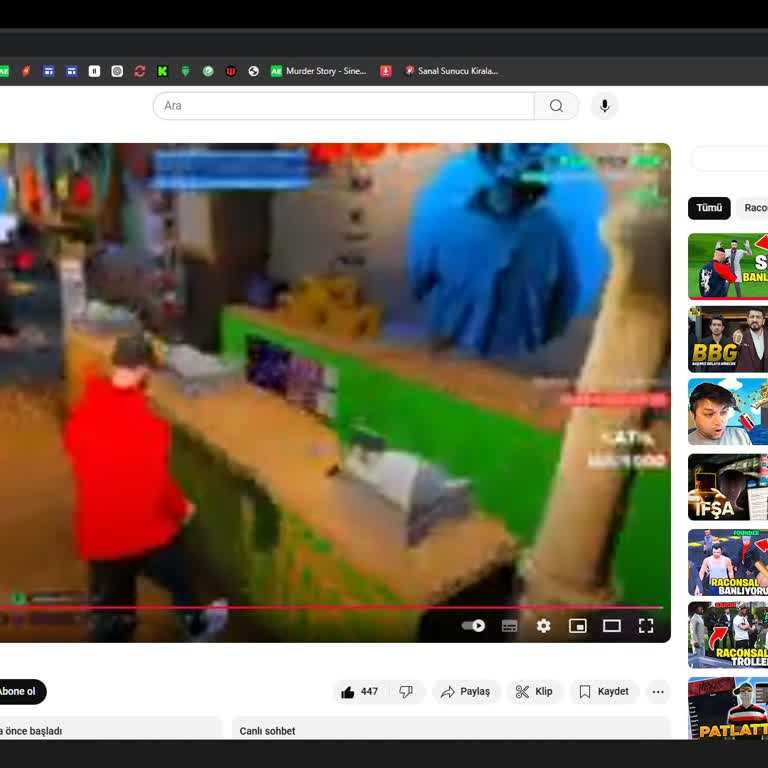Select the Tümü filter chip

pyautogui.click(x=709, y=208)
